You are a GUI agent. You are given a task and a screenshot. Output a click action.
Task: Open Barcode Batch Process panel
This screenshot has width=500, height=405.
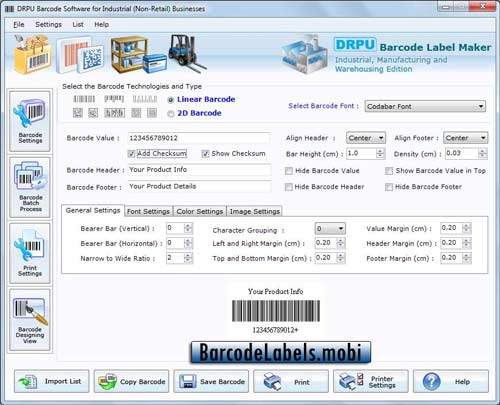point(30,187)
